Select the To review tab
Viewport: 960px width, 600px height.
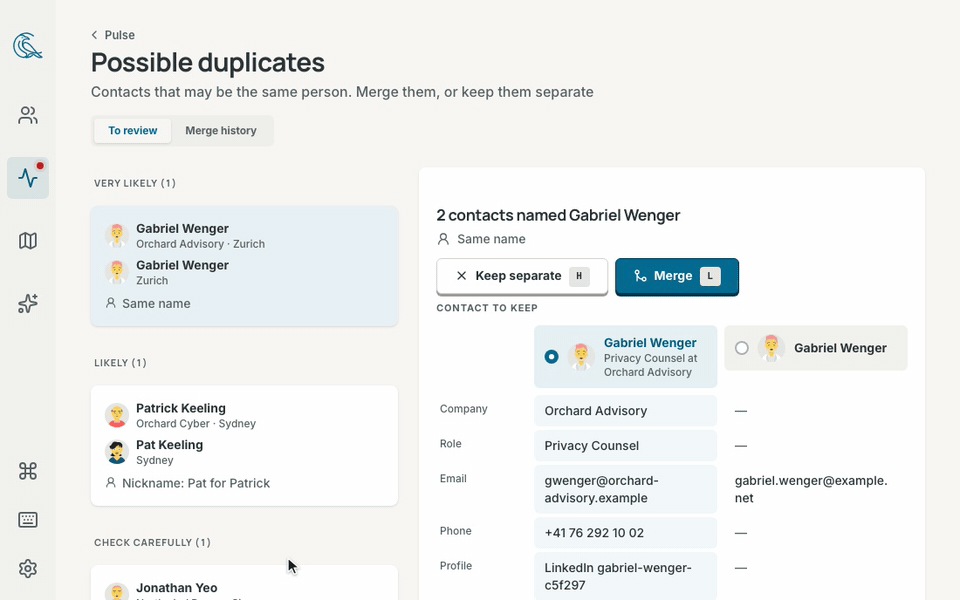132,130
